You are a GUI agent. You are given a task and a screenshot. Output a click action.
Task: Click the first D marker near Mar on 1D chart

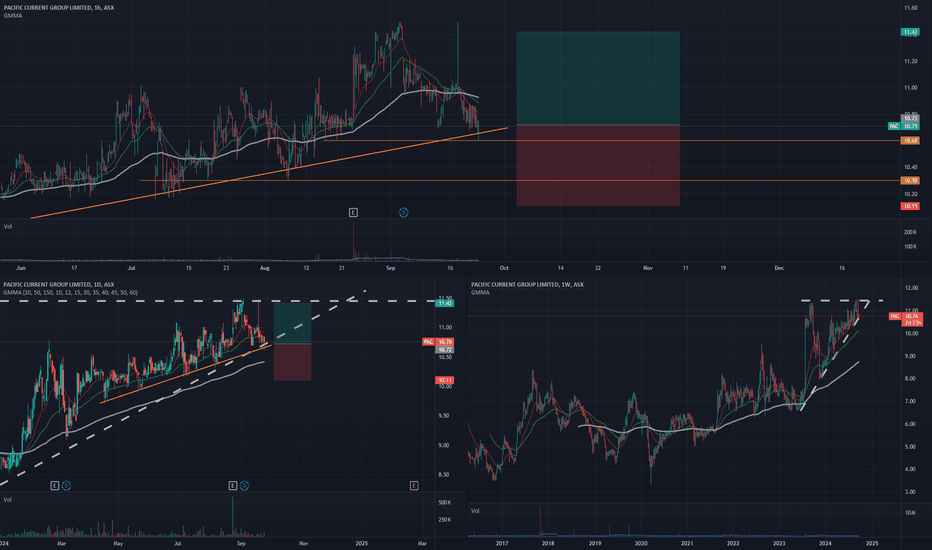tap(66, 486)
